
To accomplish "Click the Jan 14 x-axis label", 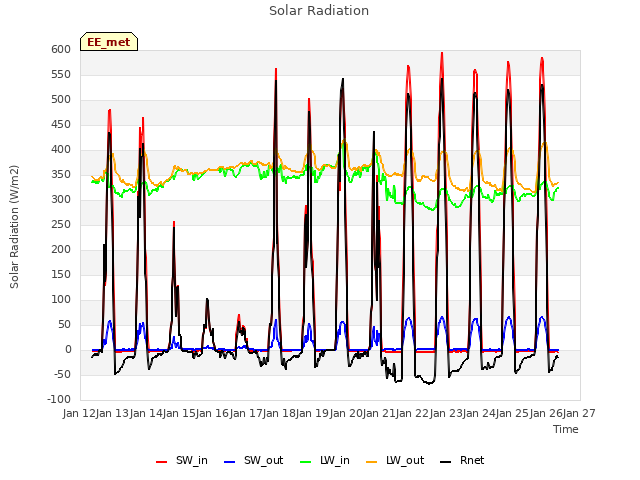I will (x=146, y=413).
